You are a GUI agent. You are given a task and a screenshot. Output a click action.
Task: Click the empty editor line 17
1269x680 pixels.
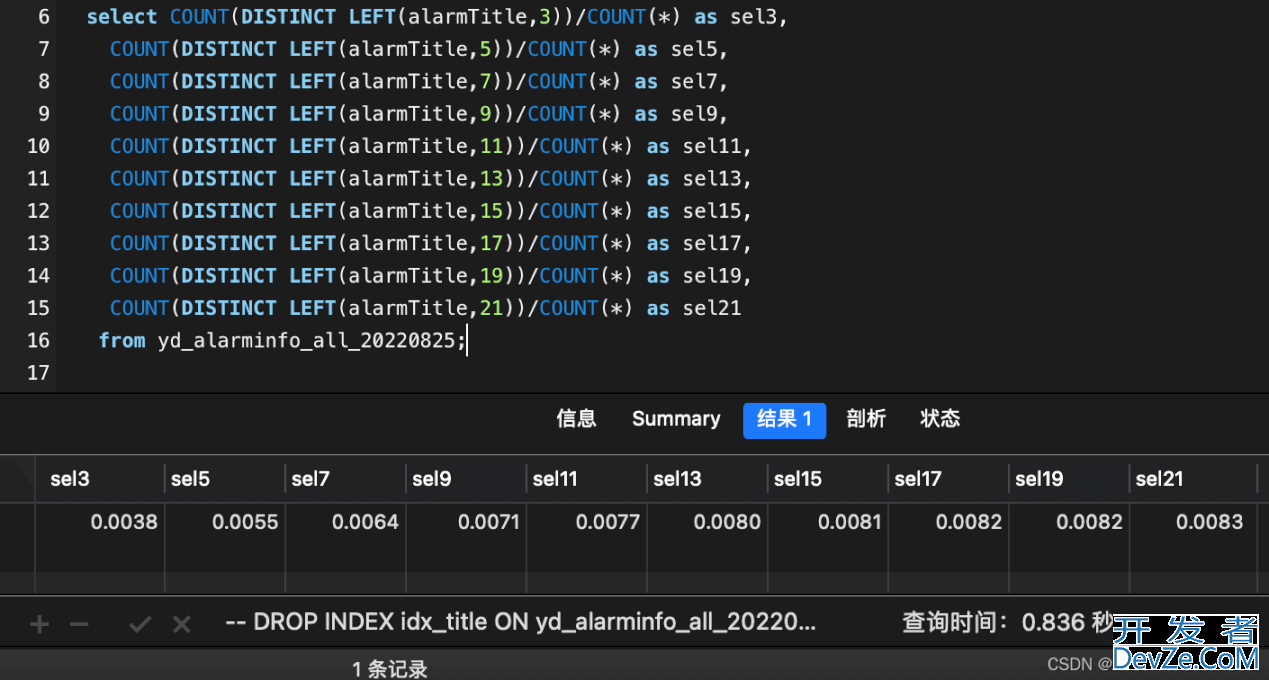[x=660, y=373]
